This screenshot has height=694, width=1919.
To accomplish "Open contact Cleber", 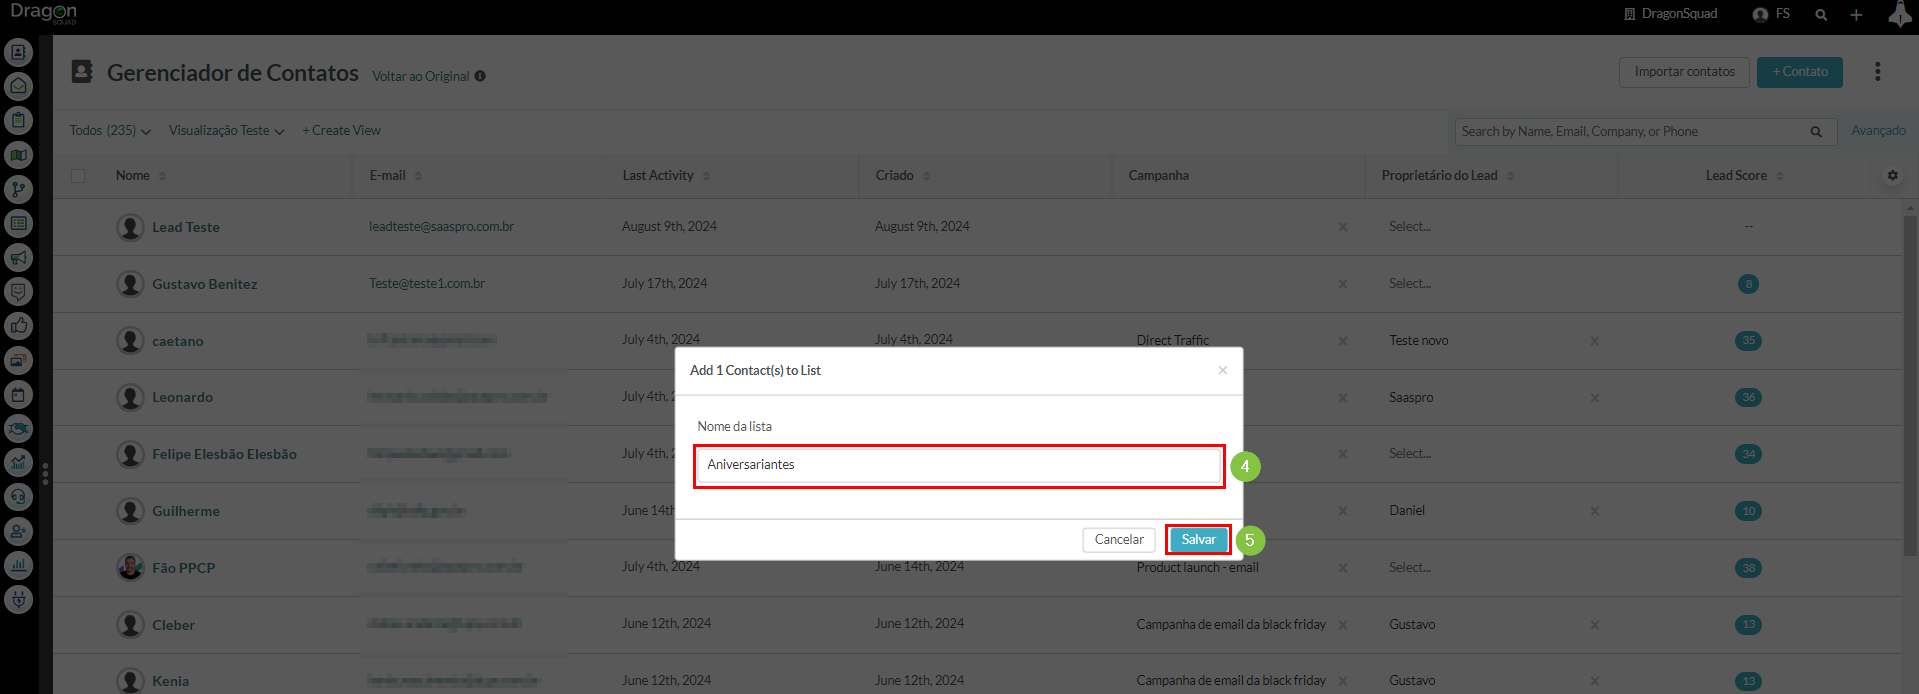I will [173, 626].
